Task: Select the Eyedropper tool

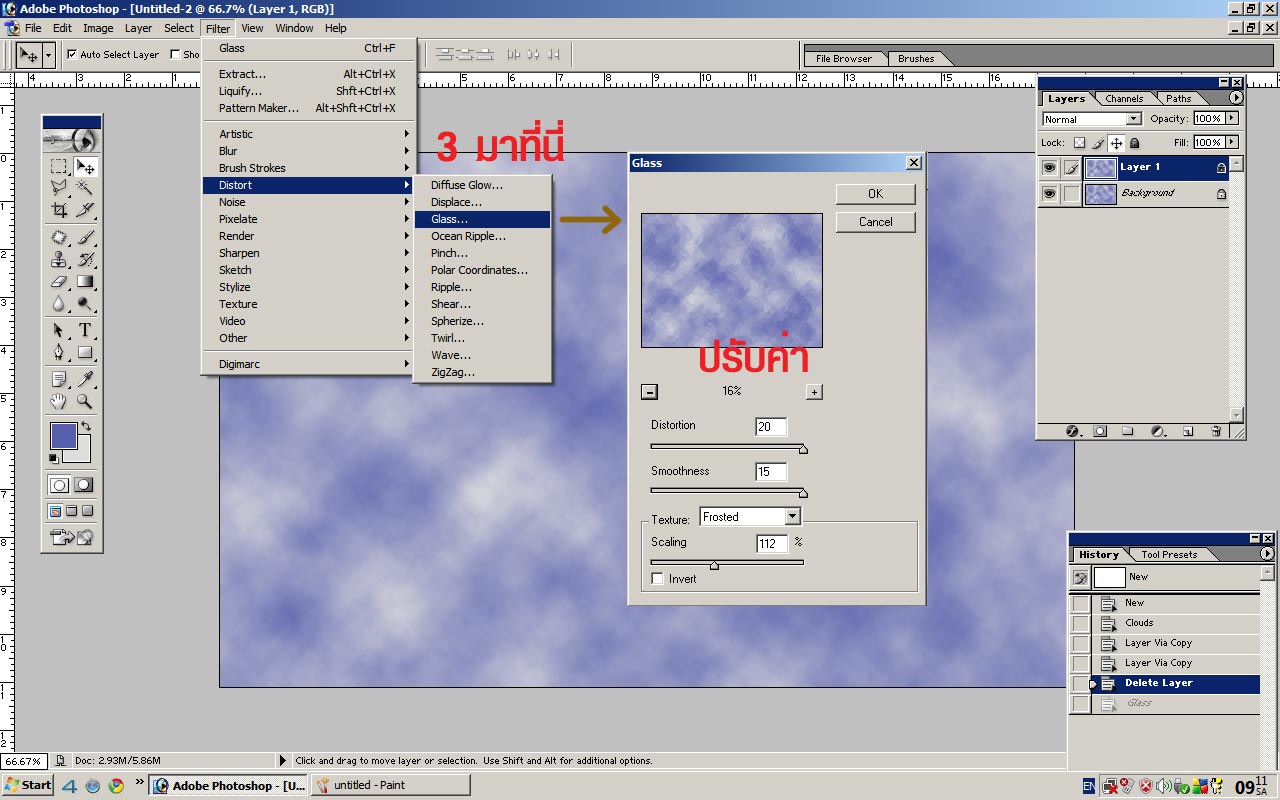Action: pos(85,379)
